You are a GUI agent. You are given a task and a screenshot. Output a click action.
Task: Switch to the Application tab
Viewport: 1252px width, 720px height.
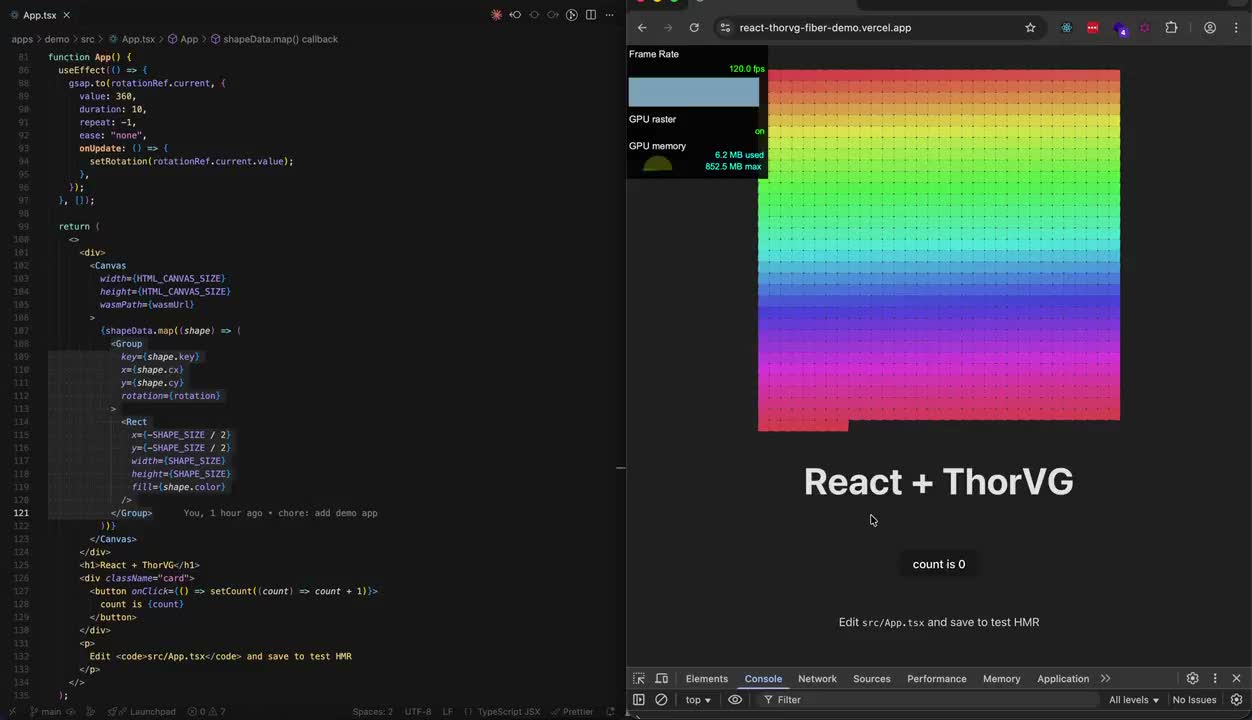point(1063,679)
